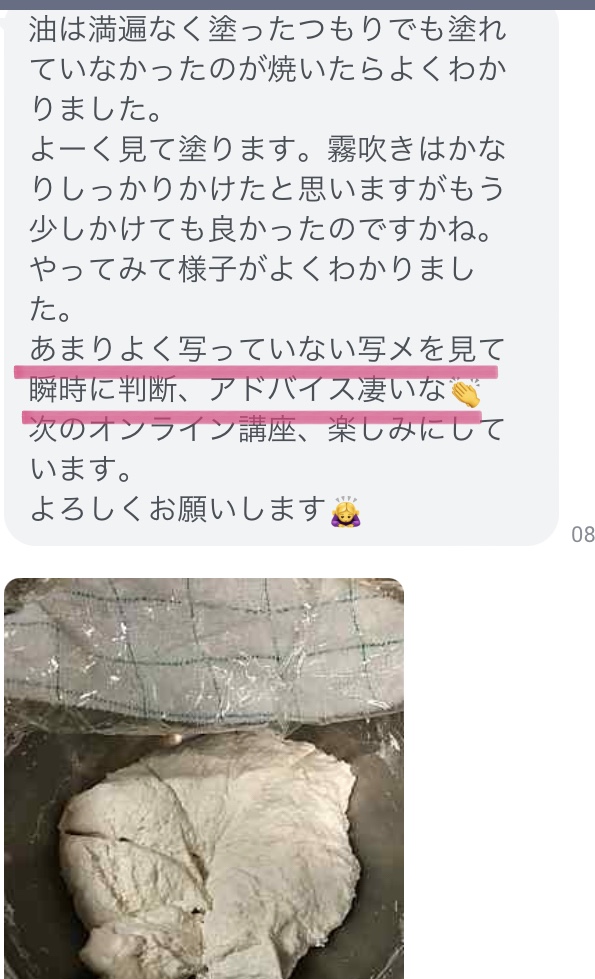Select the line やってみて様子がよくわかりまし
This screenshot has height=979, width=595.
click(252, 269)
